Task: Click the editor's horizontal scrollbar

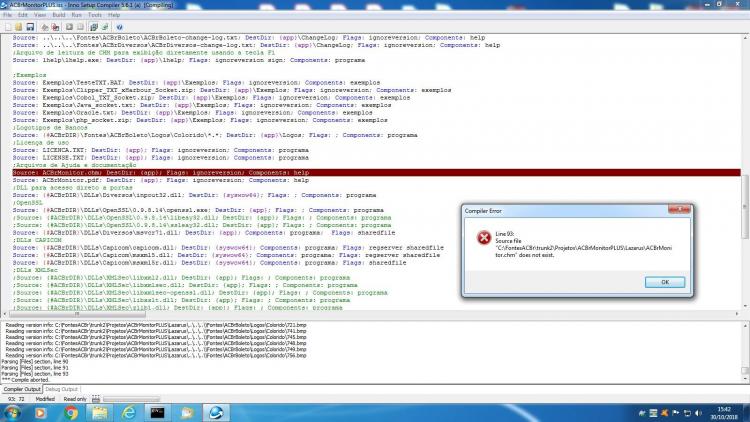Action: pos(371,314)
